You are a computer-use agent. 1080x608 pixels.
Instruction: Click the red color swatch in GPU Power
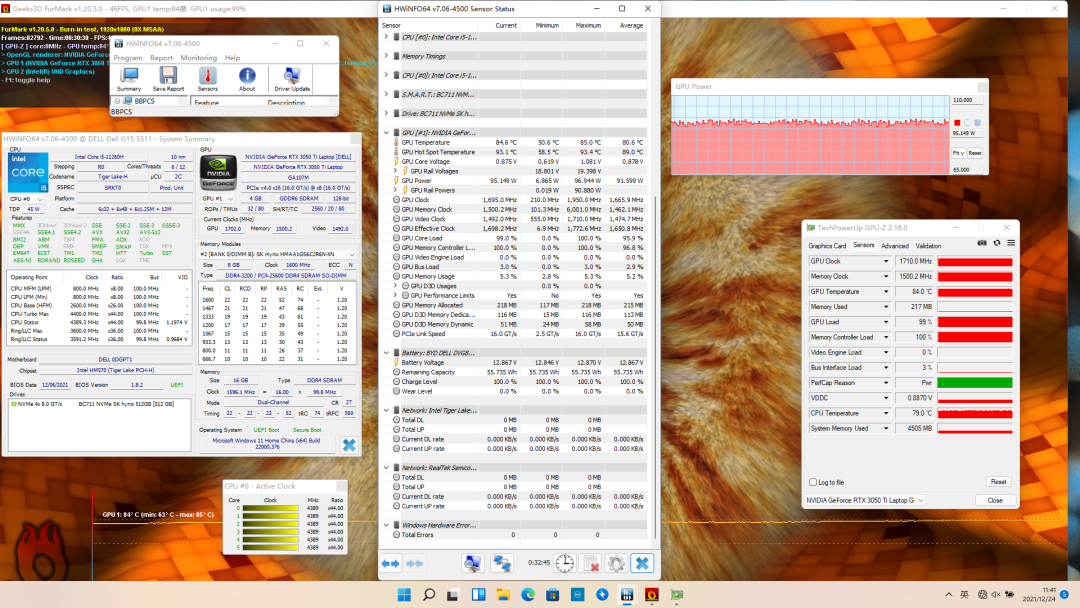(957, 123)
